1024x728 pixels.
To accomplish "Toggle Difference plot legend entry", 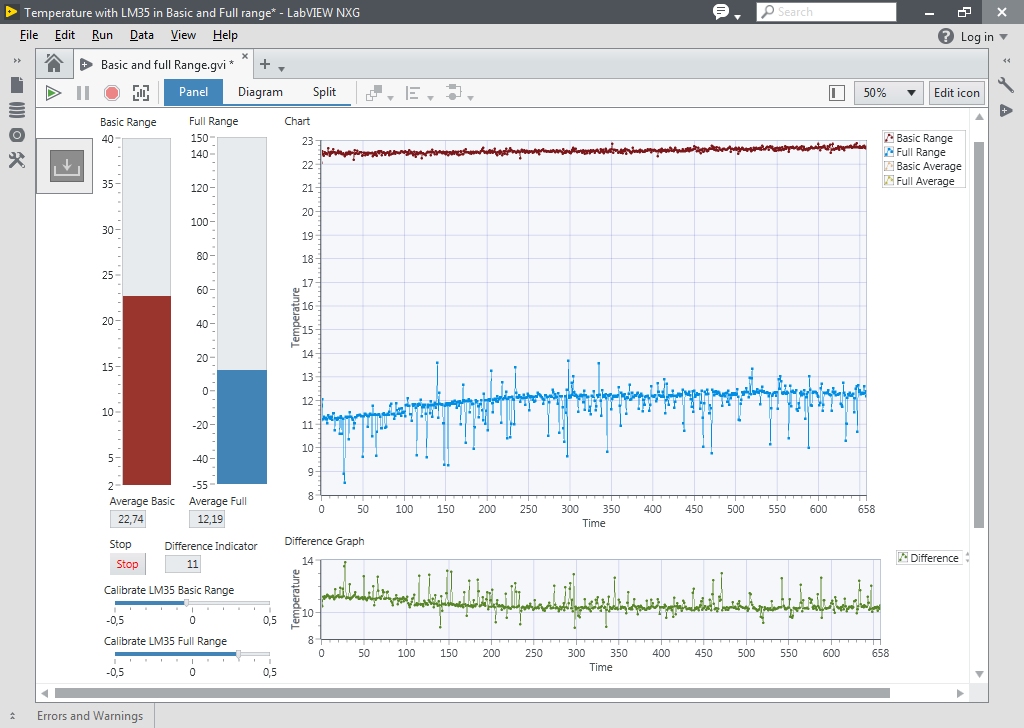I will click(929, 558).
